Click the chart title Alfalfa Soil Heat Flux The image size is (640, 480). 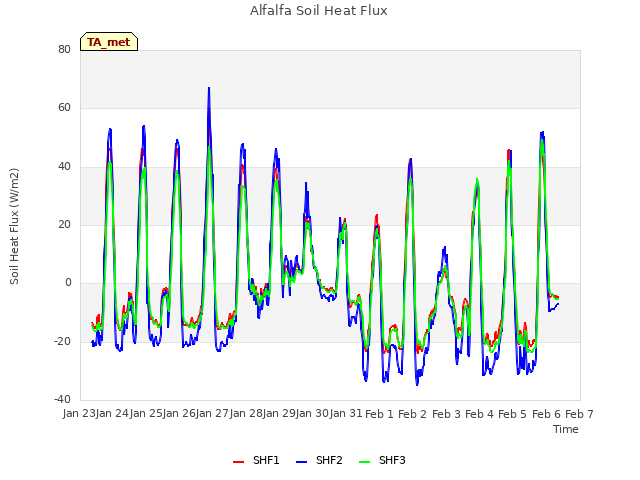(x=319, y=11)
